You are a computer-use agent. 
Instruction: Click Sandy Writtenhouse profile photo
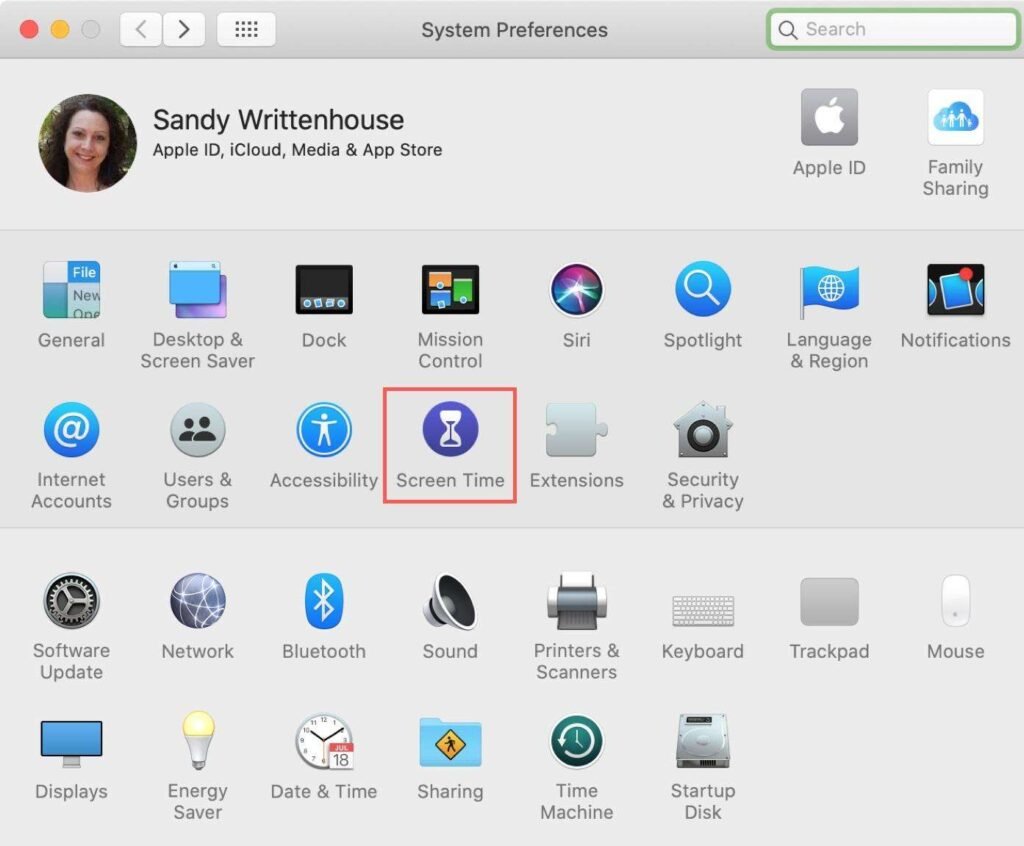88,143
